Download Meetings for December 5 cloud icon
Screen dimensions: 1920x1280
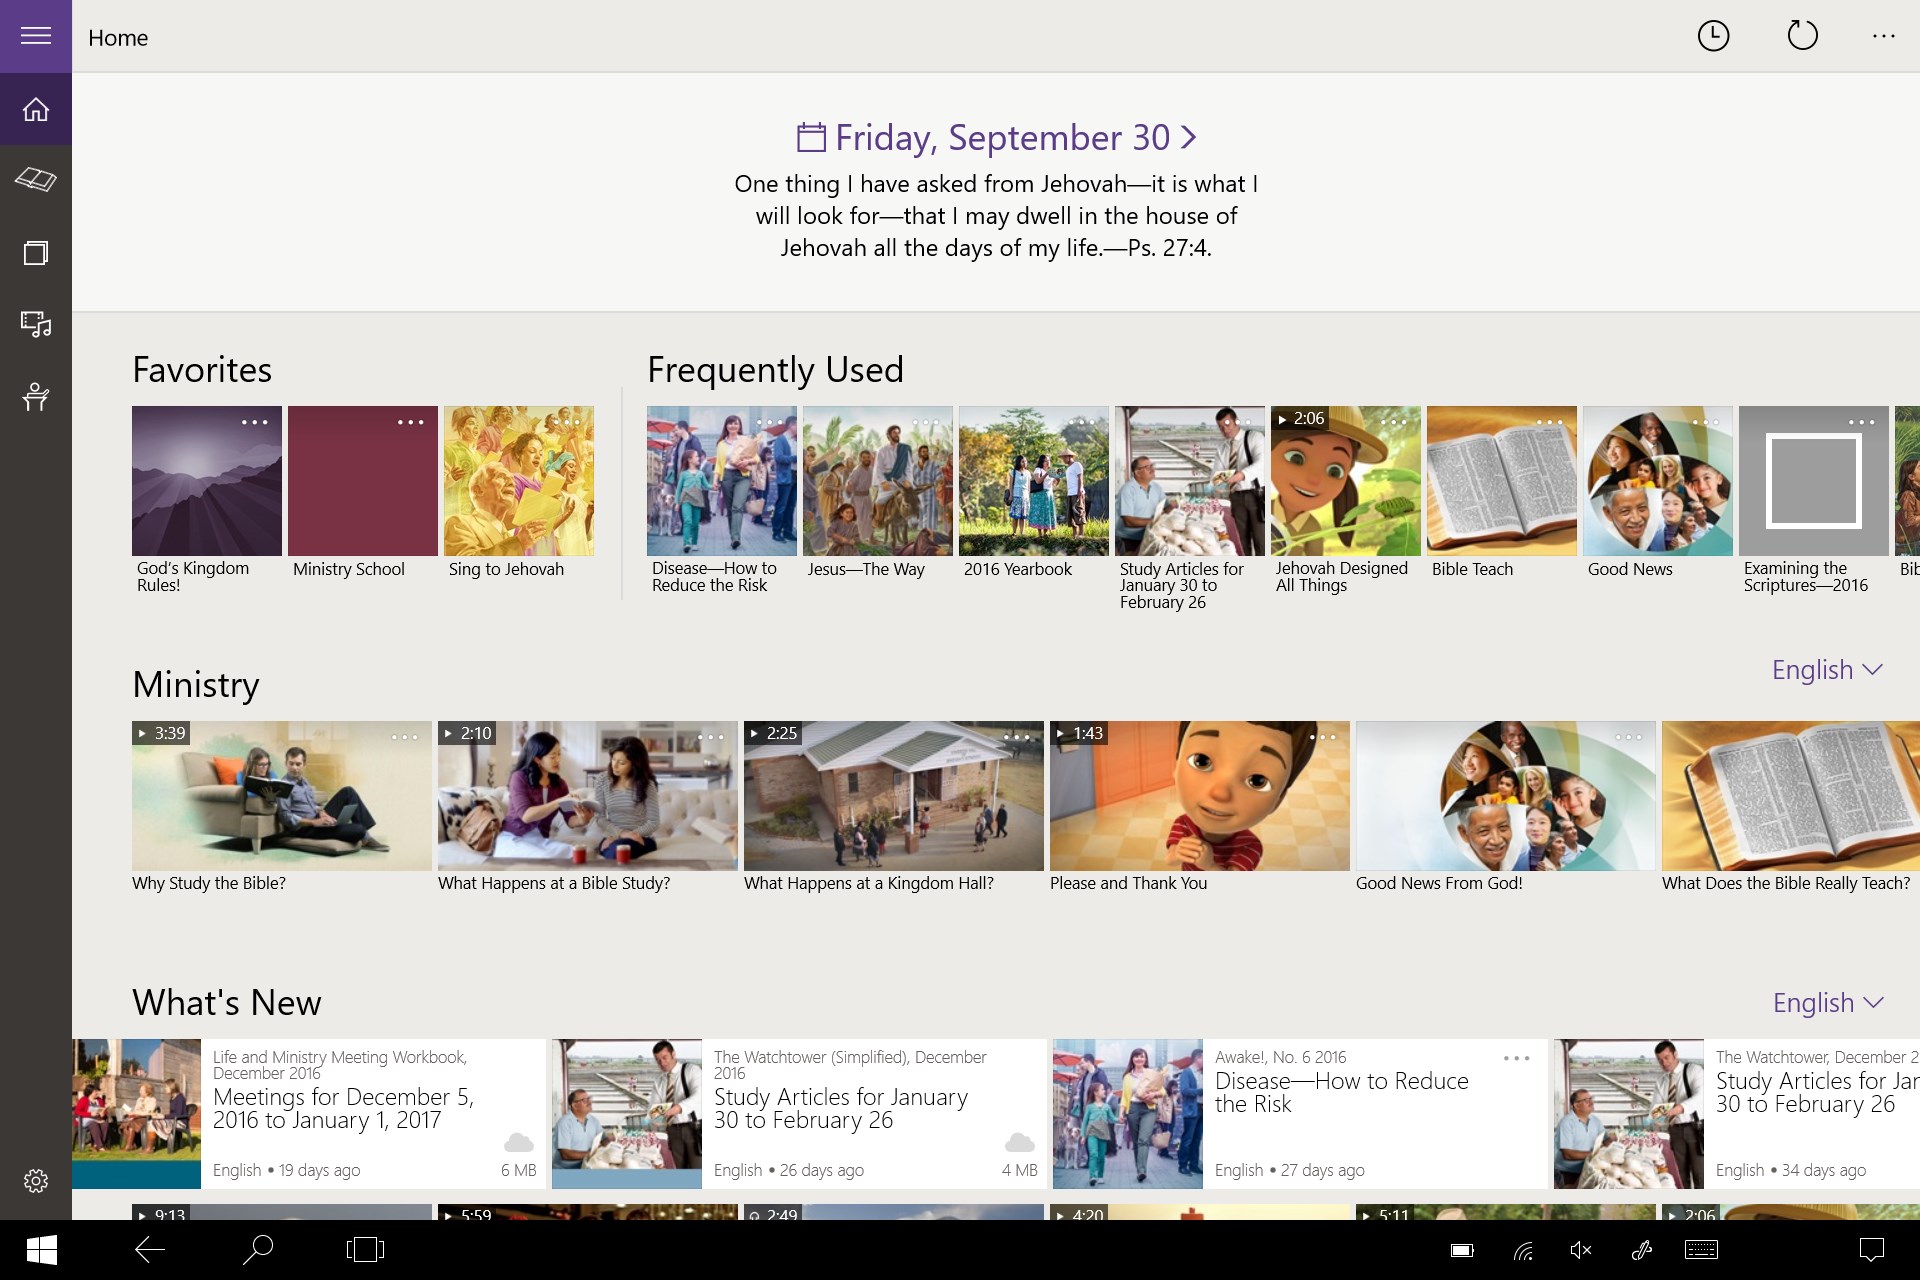click(518, 1142)
